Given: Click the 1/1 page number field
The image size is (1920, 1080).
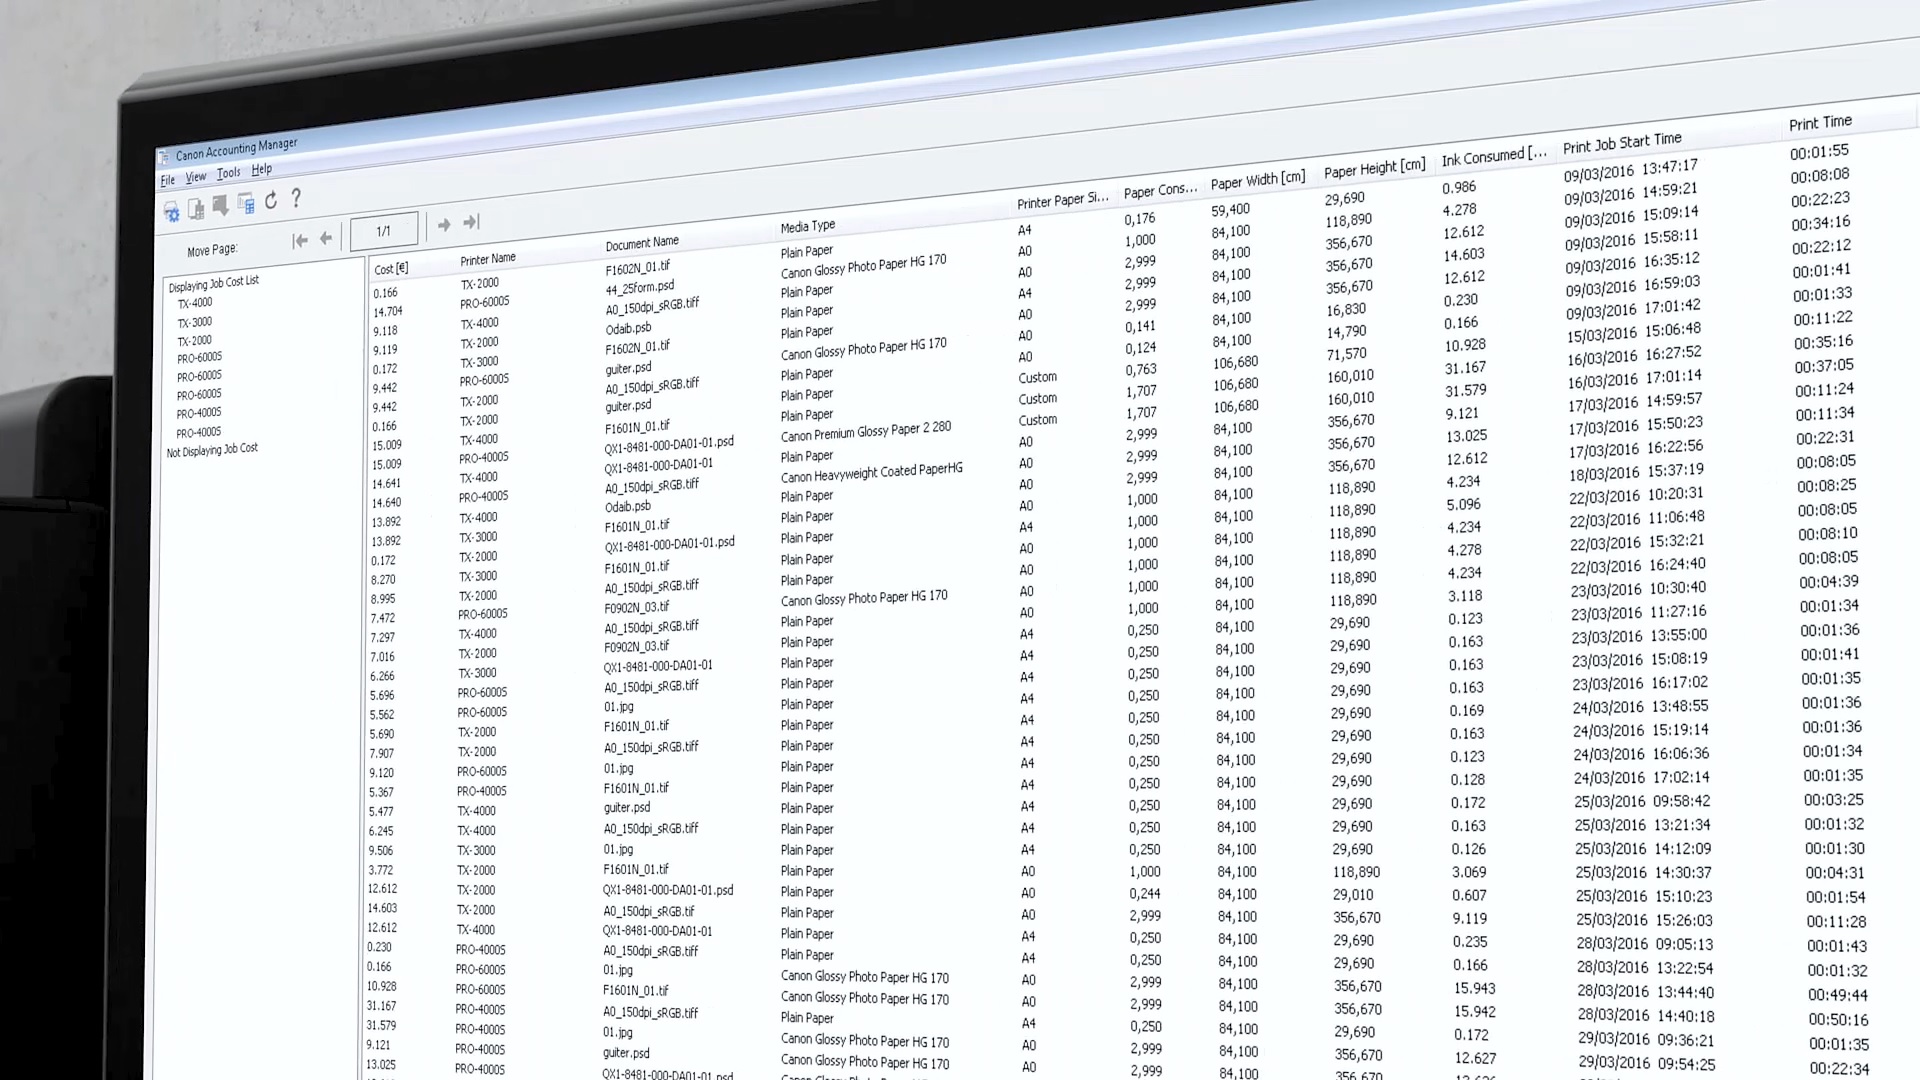Looking at the screenshot, I should pos(383,231).
